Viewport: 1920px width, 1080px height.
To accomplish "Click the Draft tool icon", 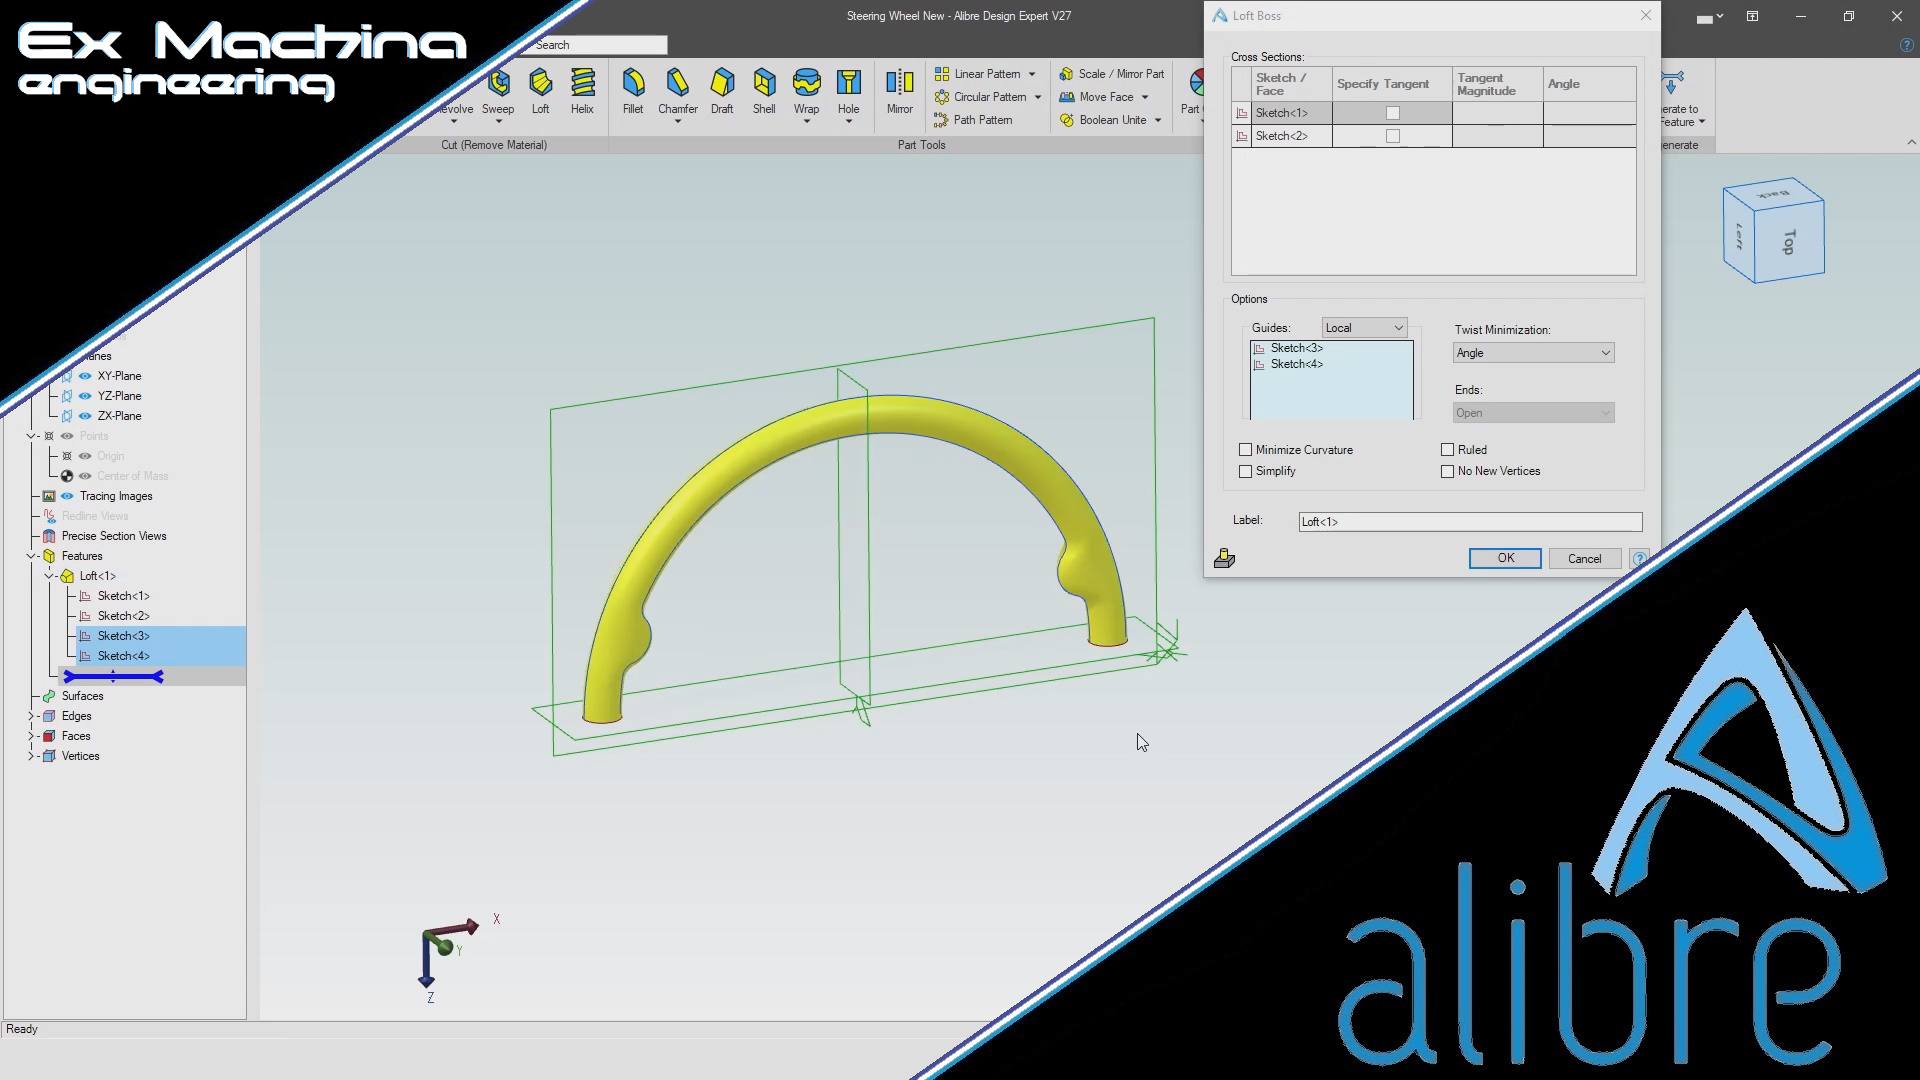I will click(721, 84).
